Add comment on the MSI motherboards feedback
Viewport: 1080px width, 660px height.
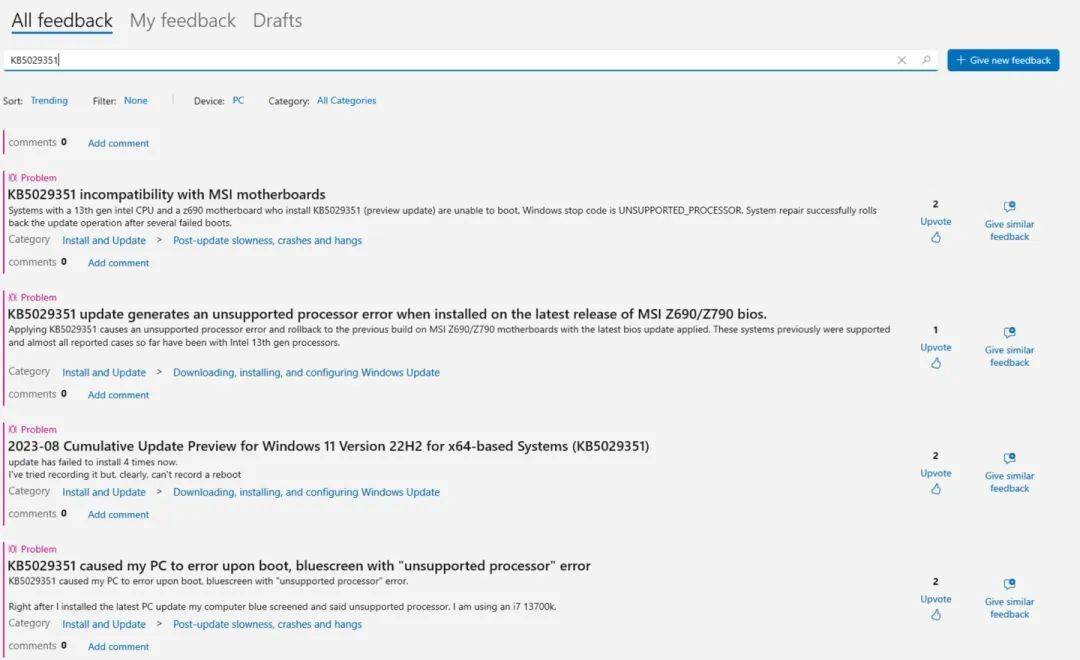pyautogui.click(x=118, y=262)
